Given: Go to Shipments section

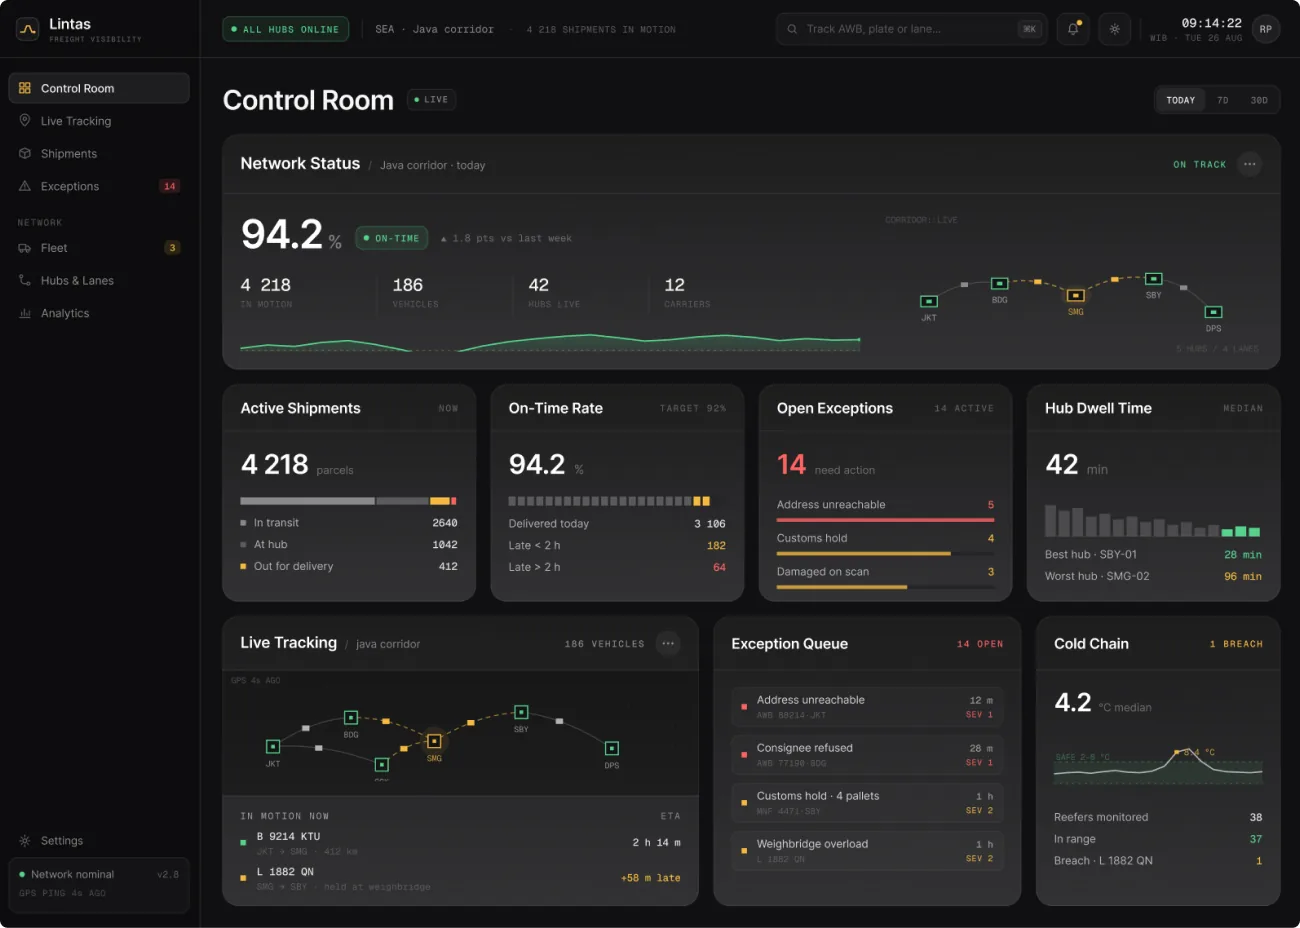Looking at the screenshot, I should [x=99, y=154].
